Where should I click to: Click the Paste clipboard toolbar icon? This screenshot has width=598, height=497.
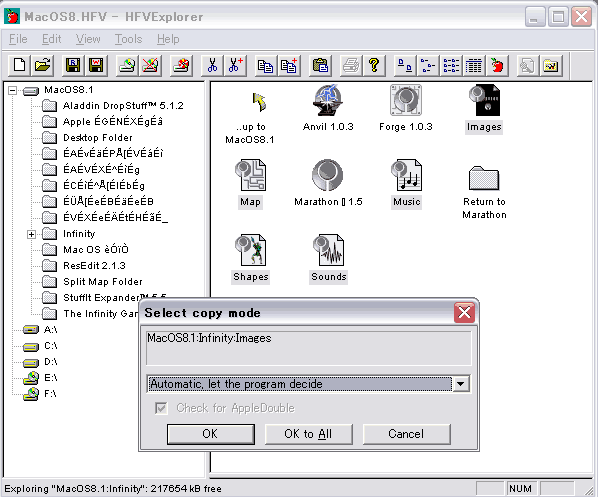[320, 65]
